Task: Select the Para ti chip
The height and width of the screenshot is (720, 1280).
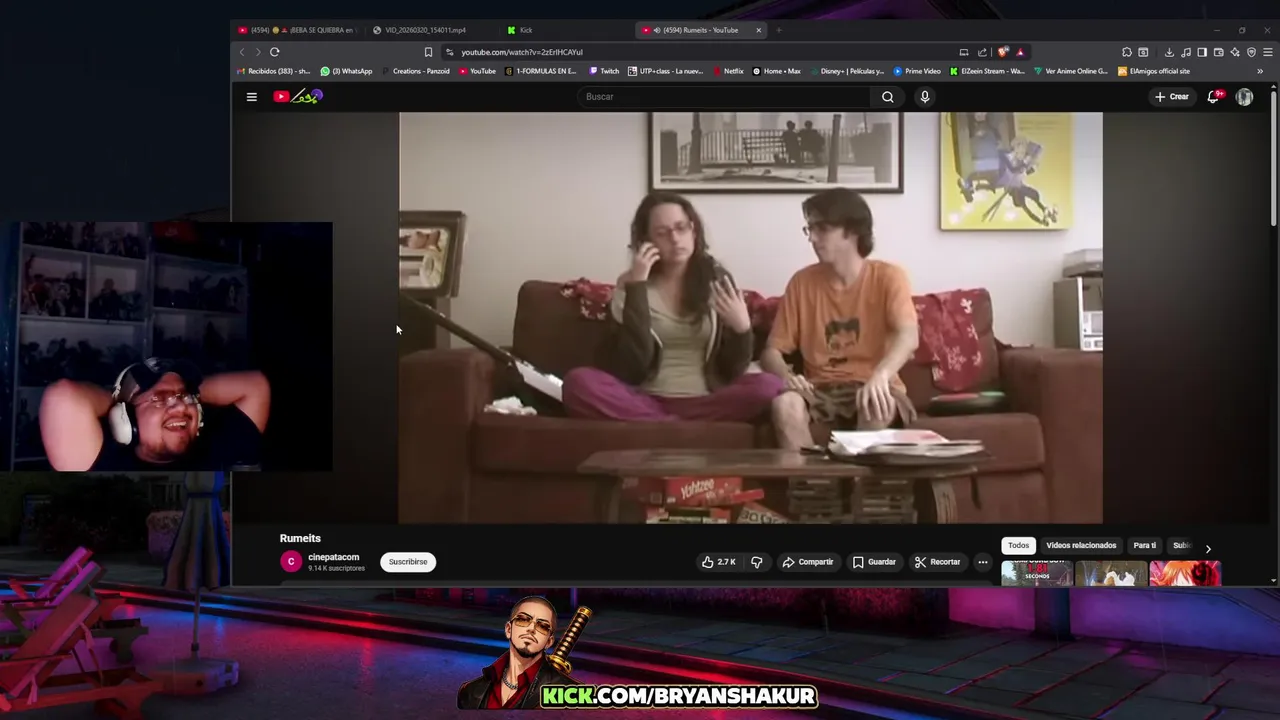Action: point(1145,546)
